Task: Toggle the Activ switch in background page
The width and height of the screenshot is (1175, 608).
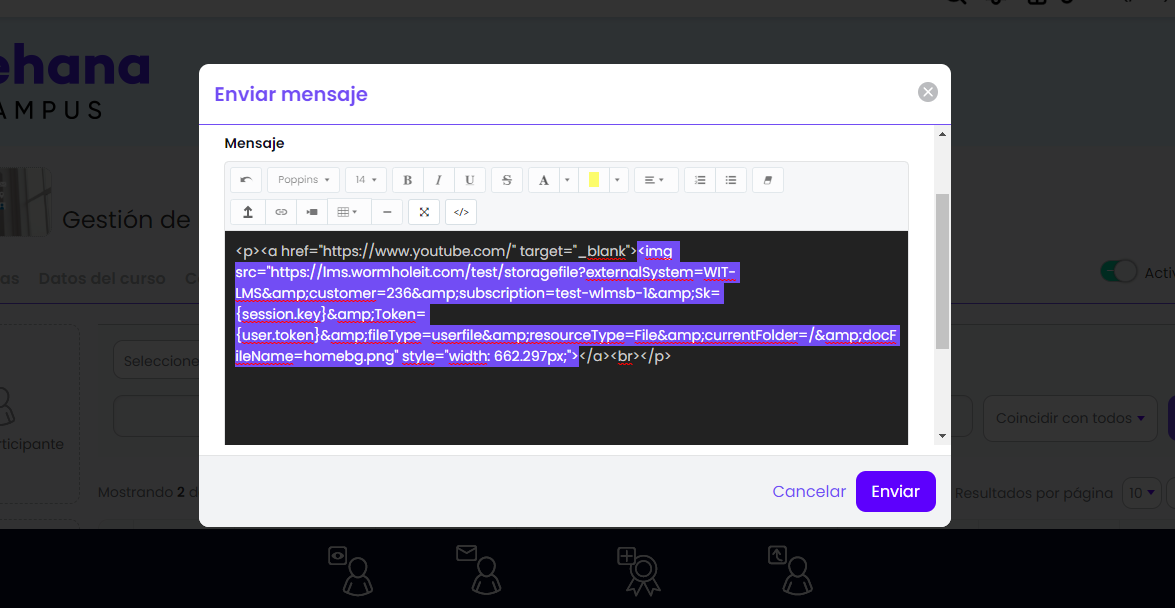Action: (1119, 272)
